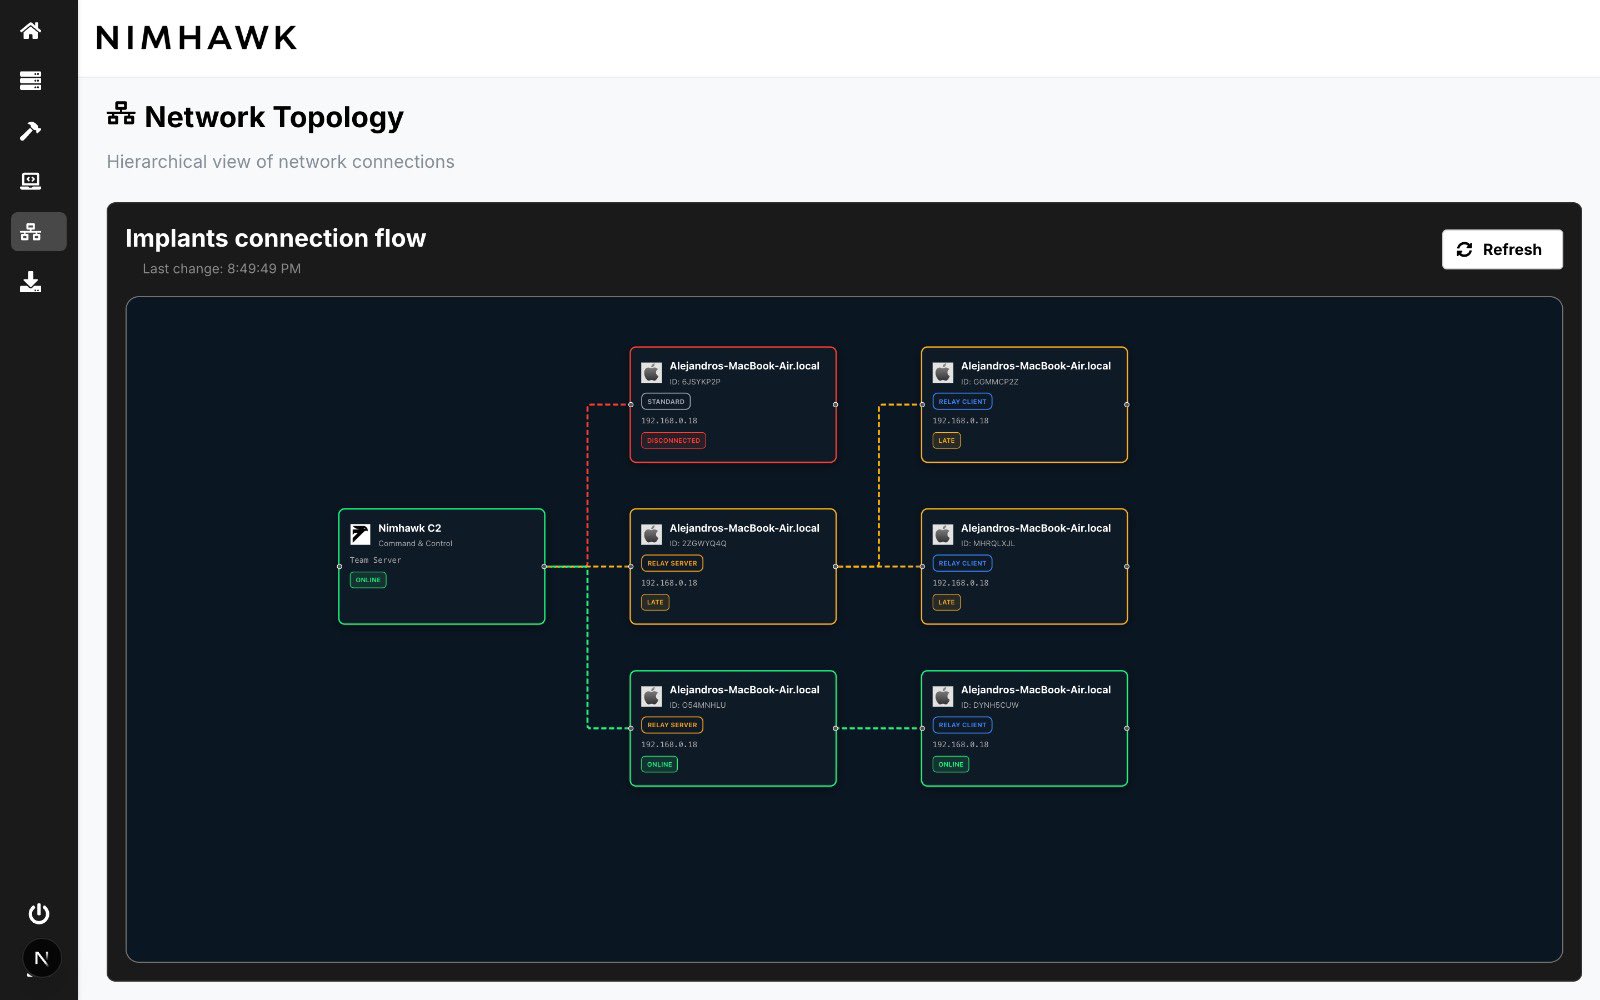
Task: Click ONLINE badge on node O54MNHLU
Action: coord(659,764)
